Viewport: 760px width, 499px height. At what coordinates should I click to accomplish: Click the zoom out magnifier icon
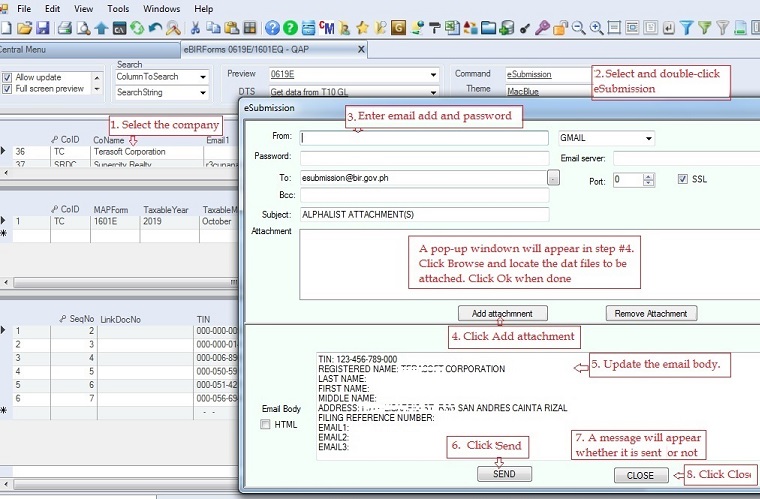[578, 28]
